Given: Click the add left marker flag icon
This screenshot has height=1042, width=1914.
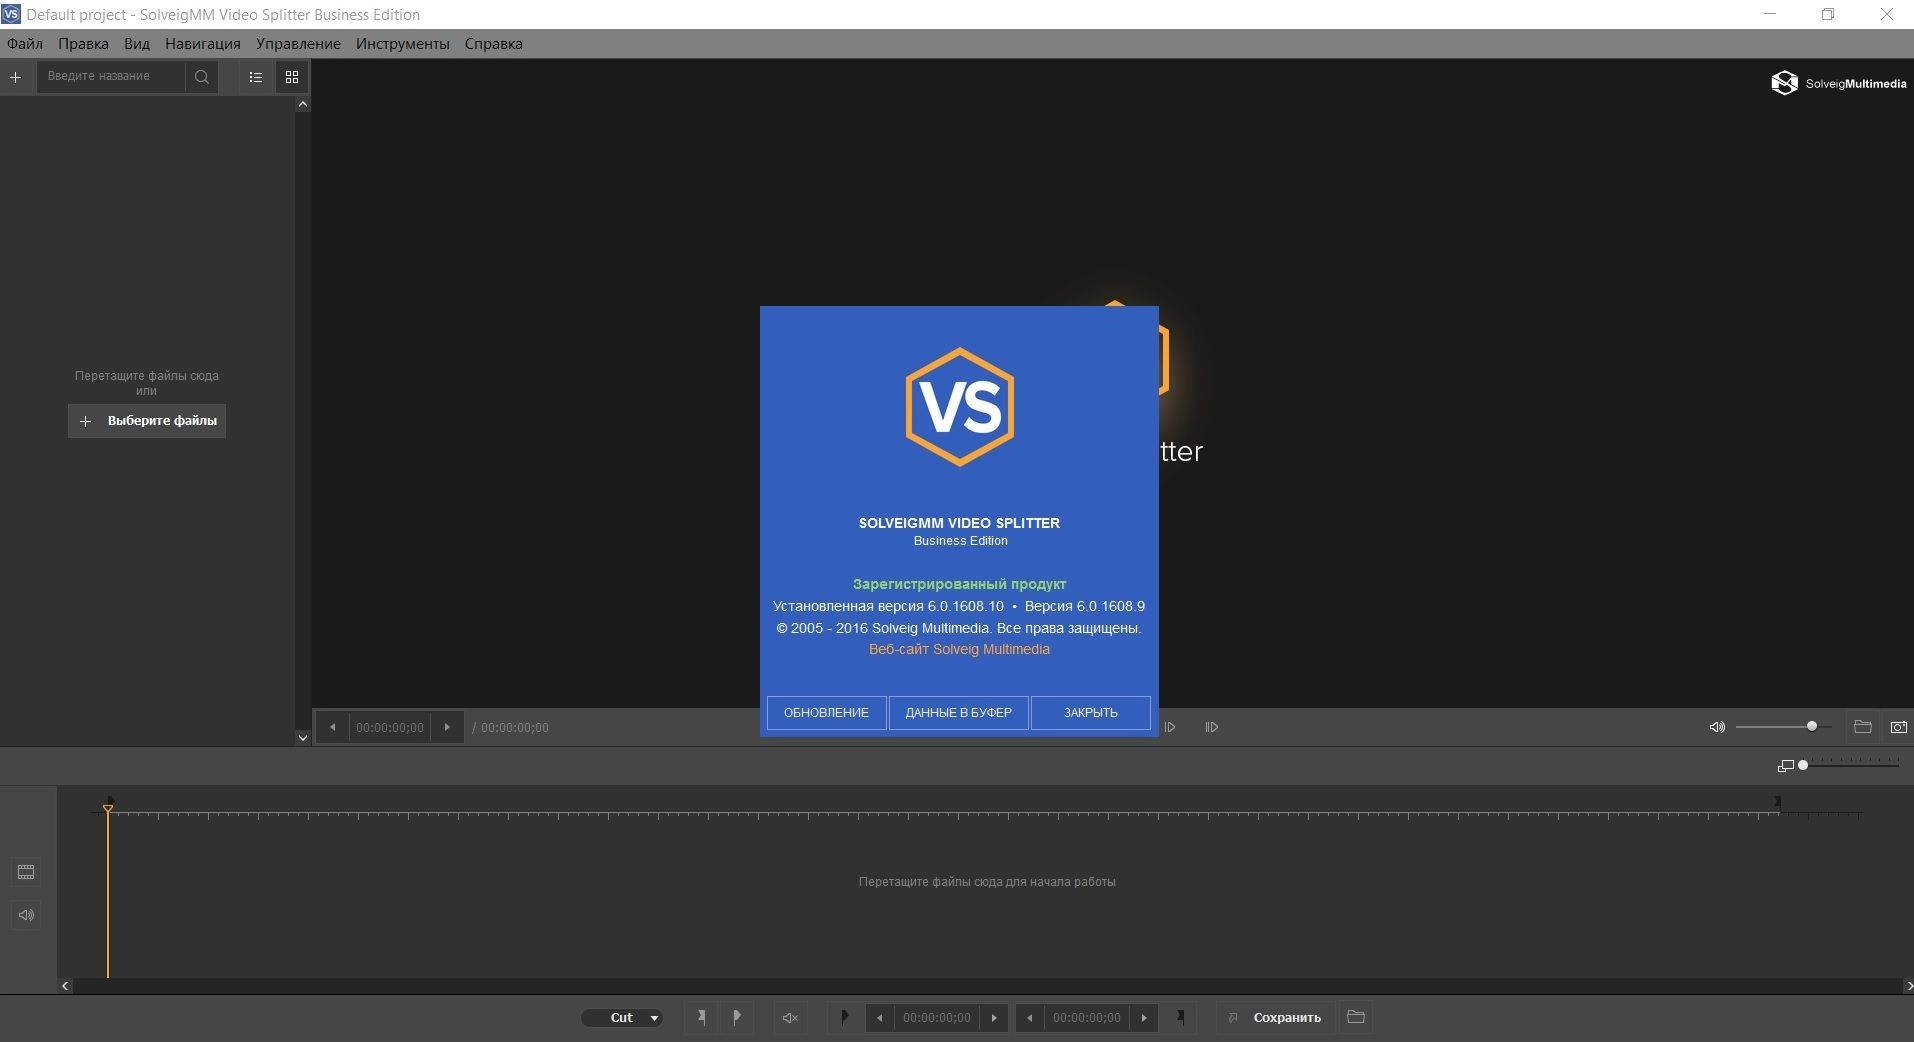Looking at the screenshot, I should click(702, 1017).
